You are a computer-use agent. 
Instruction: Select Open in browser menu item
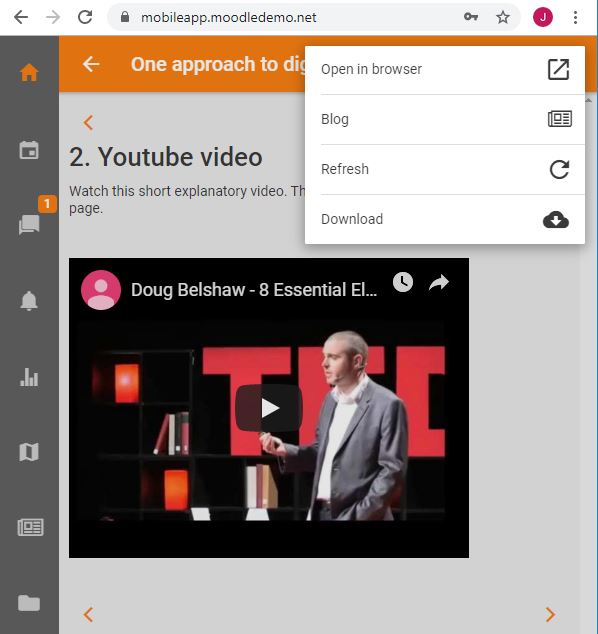(x=445, y=70)
